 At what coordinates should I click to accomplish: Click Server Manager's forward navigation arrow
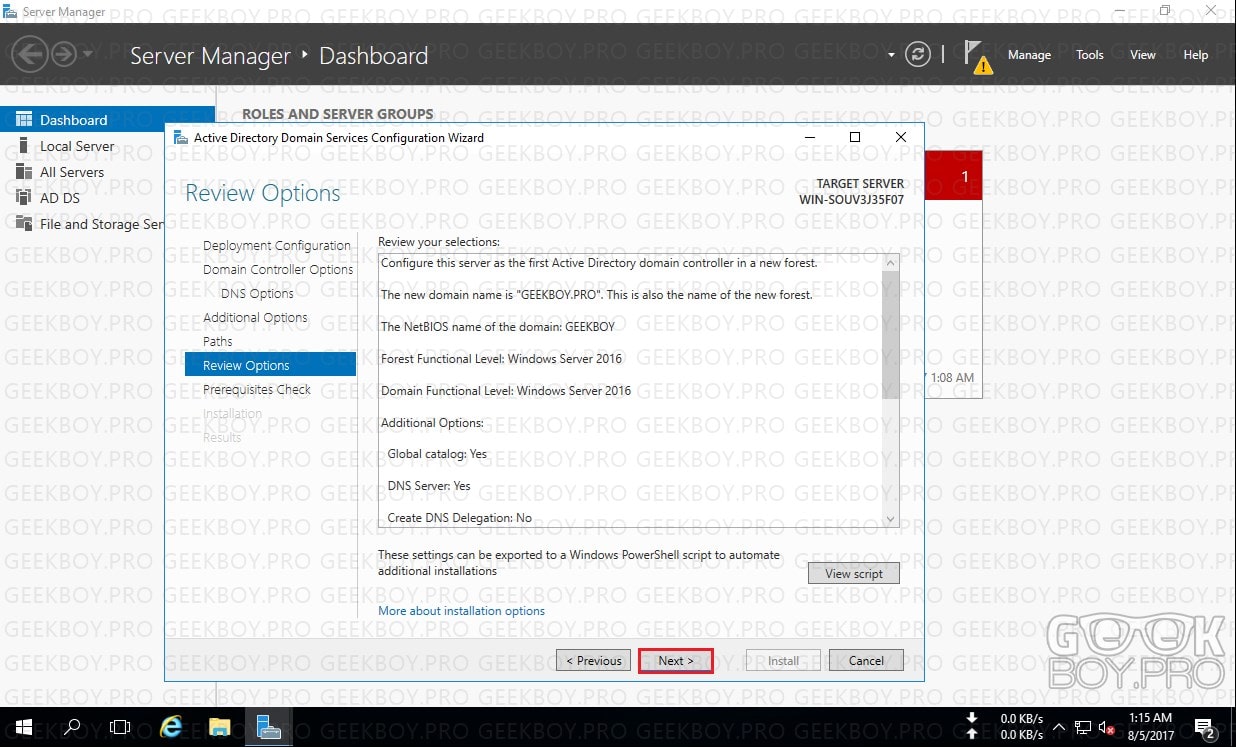click(64, 54)
